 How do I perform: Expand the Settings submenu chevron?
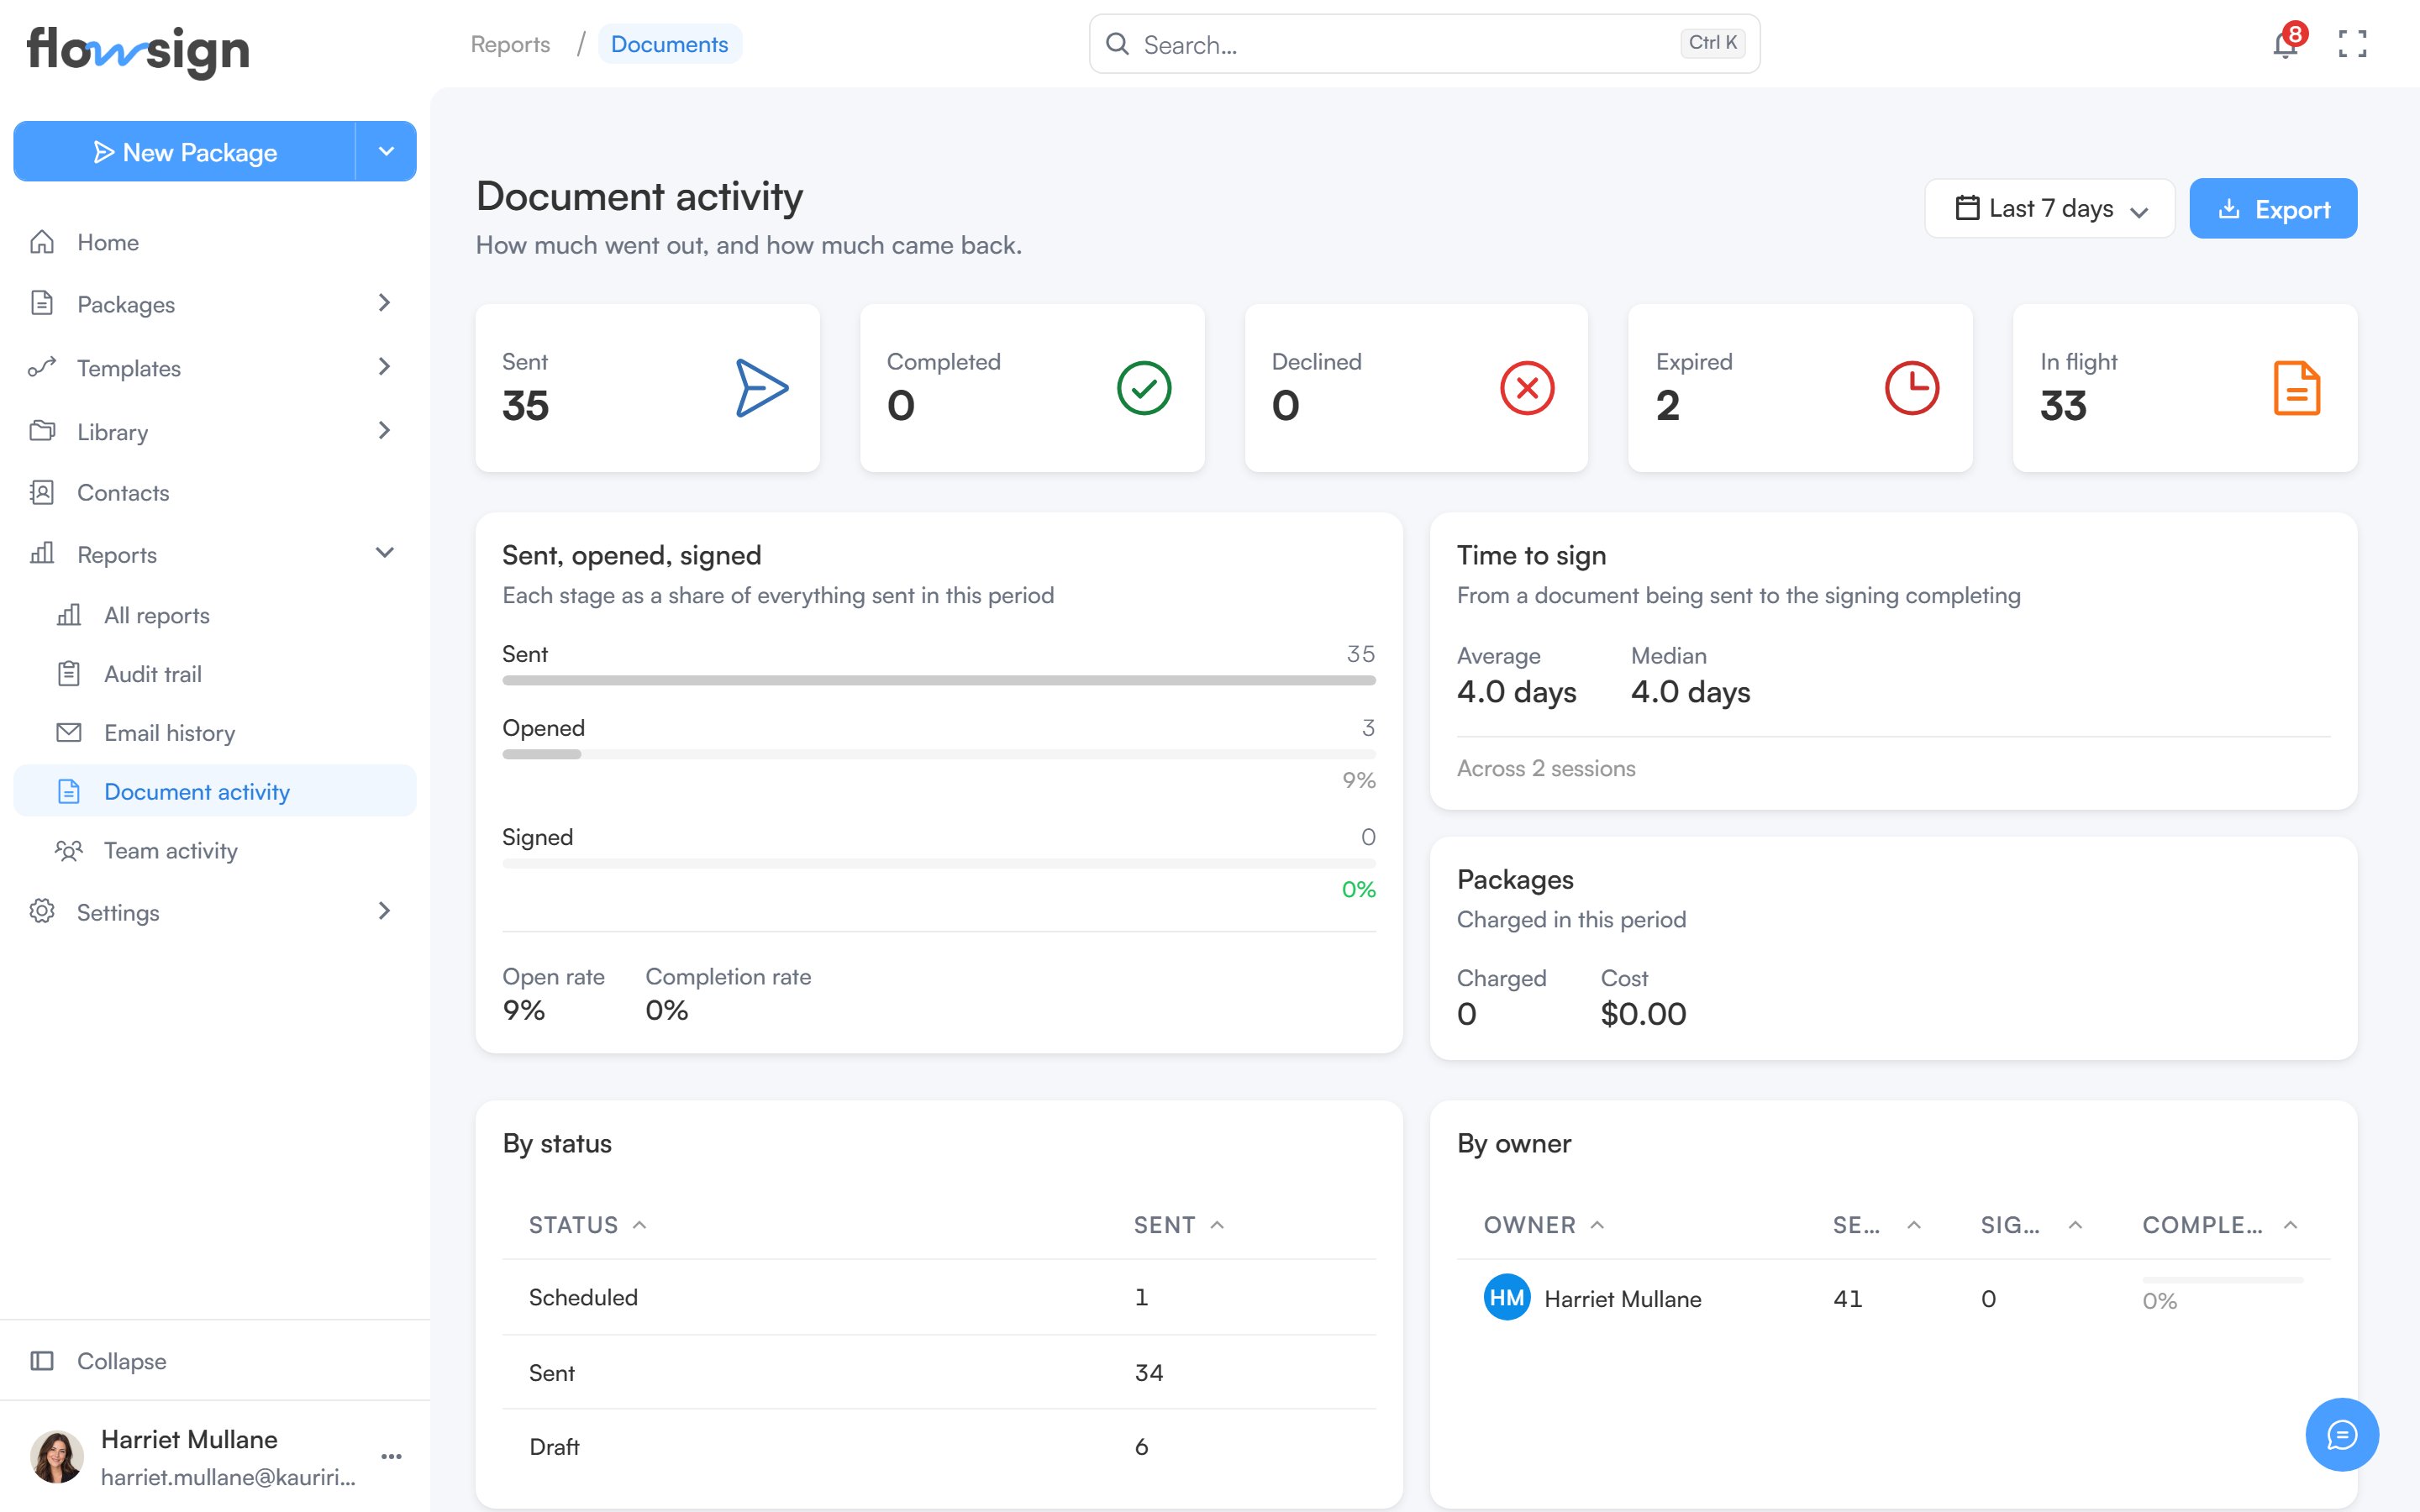point(385,911)
